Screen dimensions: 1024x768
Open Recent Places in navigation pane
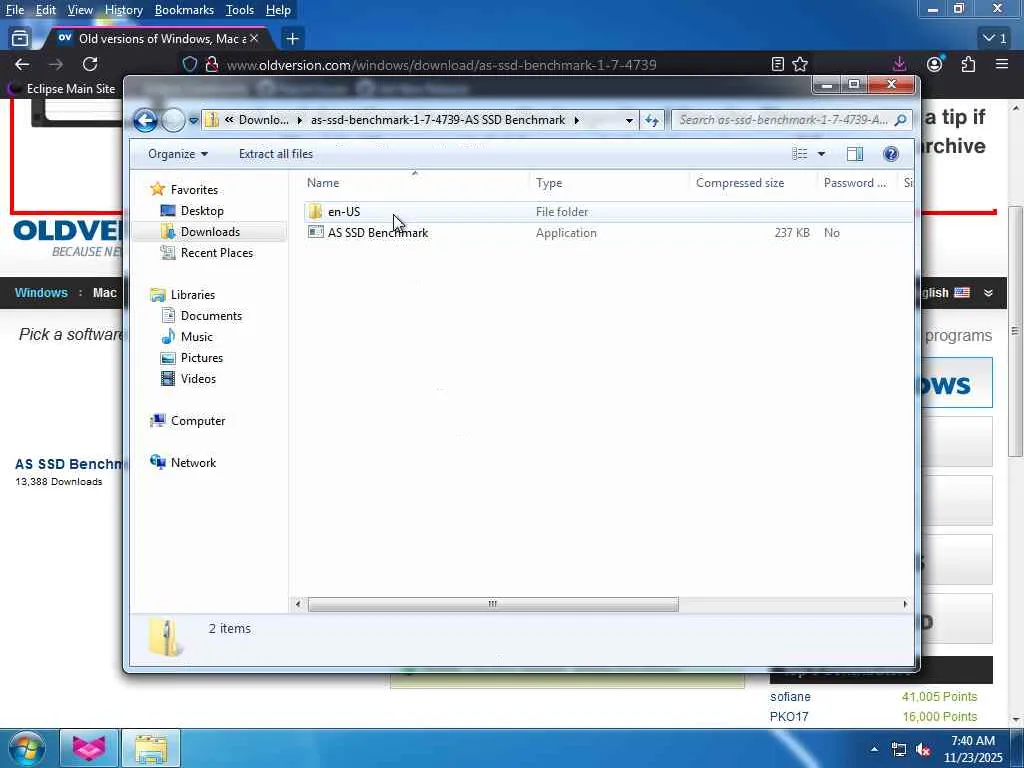coord(216,253)
